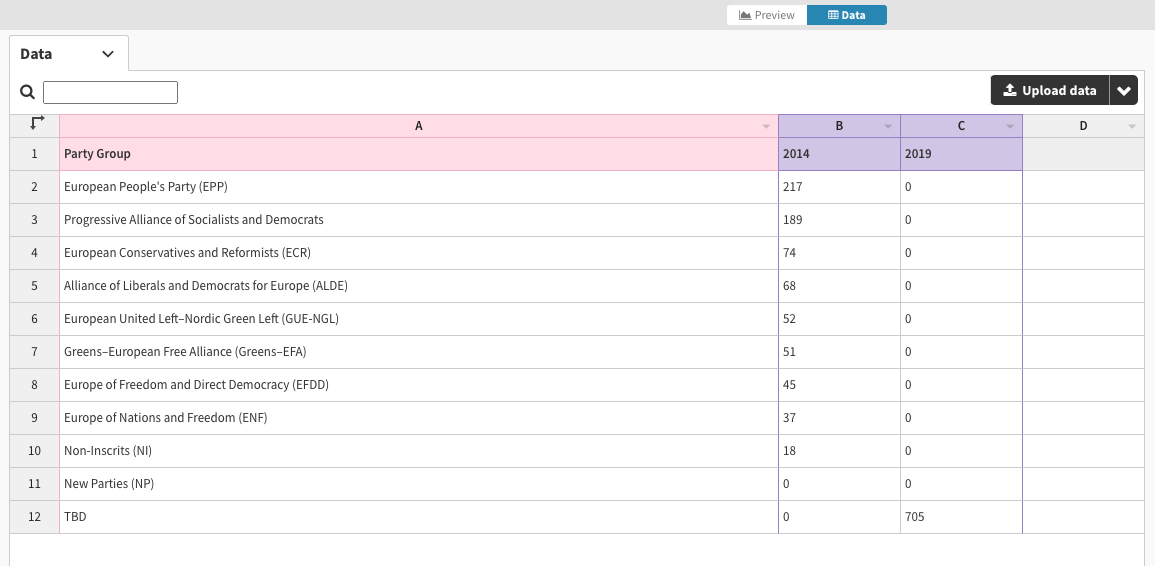Click the transpose rows and columns icon
The width and height of the screenshot is (1155, 566).
(36, 124)
